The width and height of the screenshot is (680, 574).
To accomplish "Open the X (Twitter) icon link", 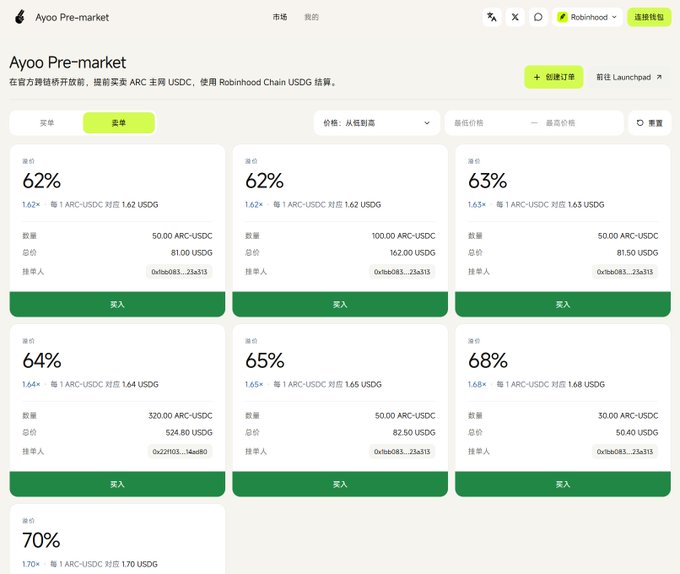I will [515, 17].
